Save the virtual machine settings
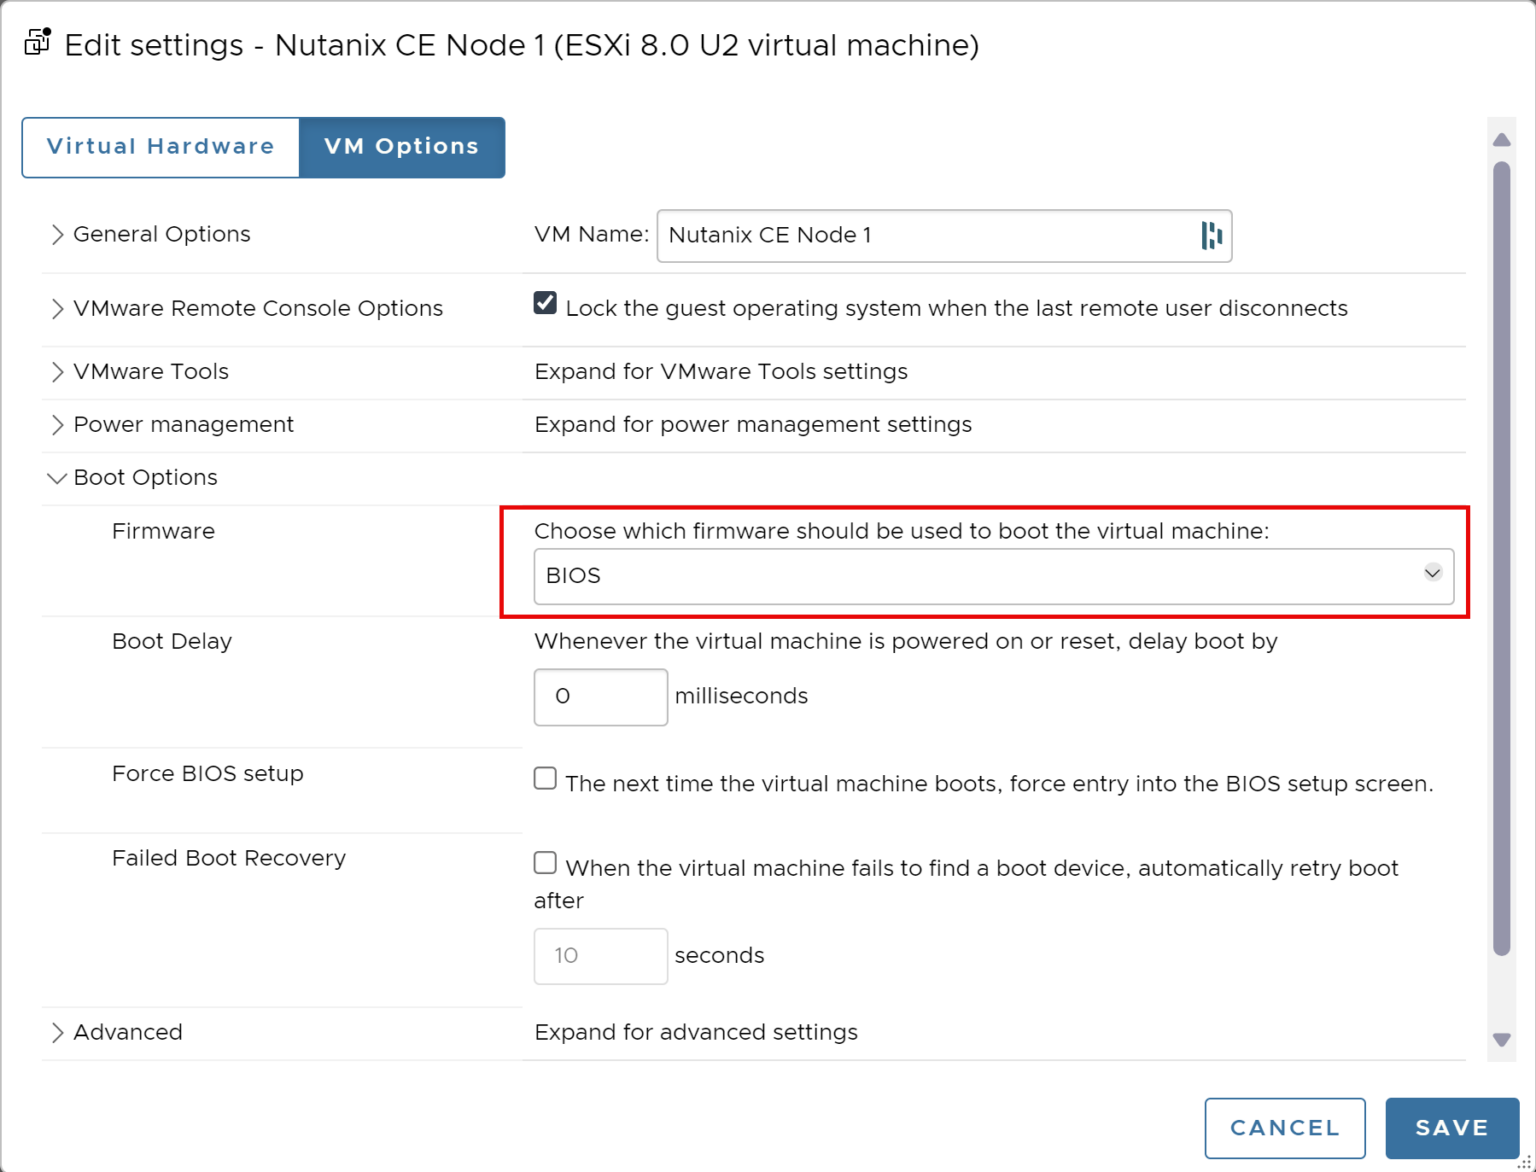 tap(1452, 1128)
